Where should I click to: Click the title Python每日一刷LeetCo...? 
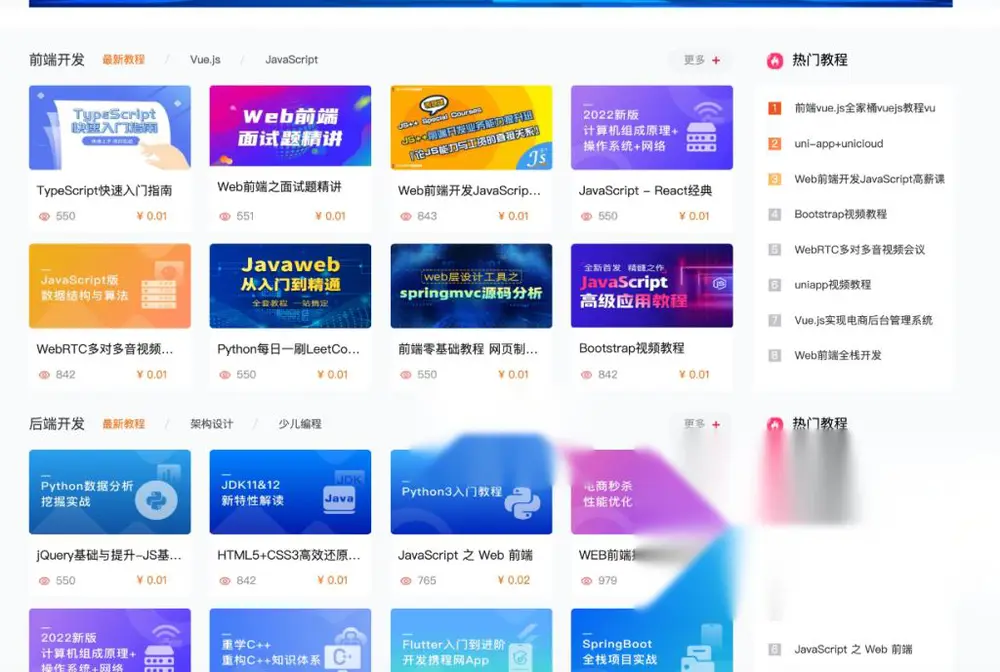[x=288, y=349]
